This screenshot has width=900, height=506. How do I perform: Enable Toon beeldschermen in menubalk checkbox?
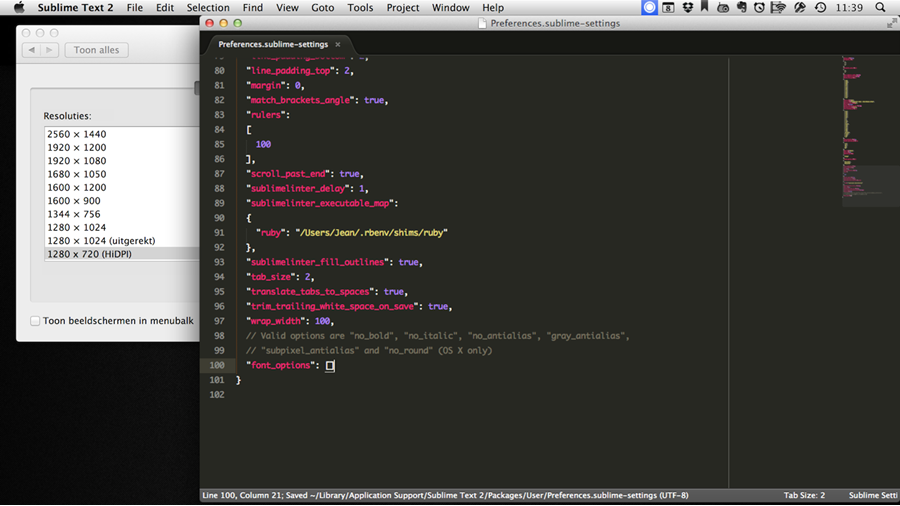pos(35,321)
